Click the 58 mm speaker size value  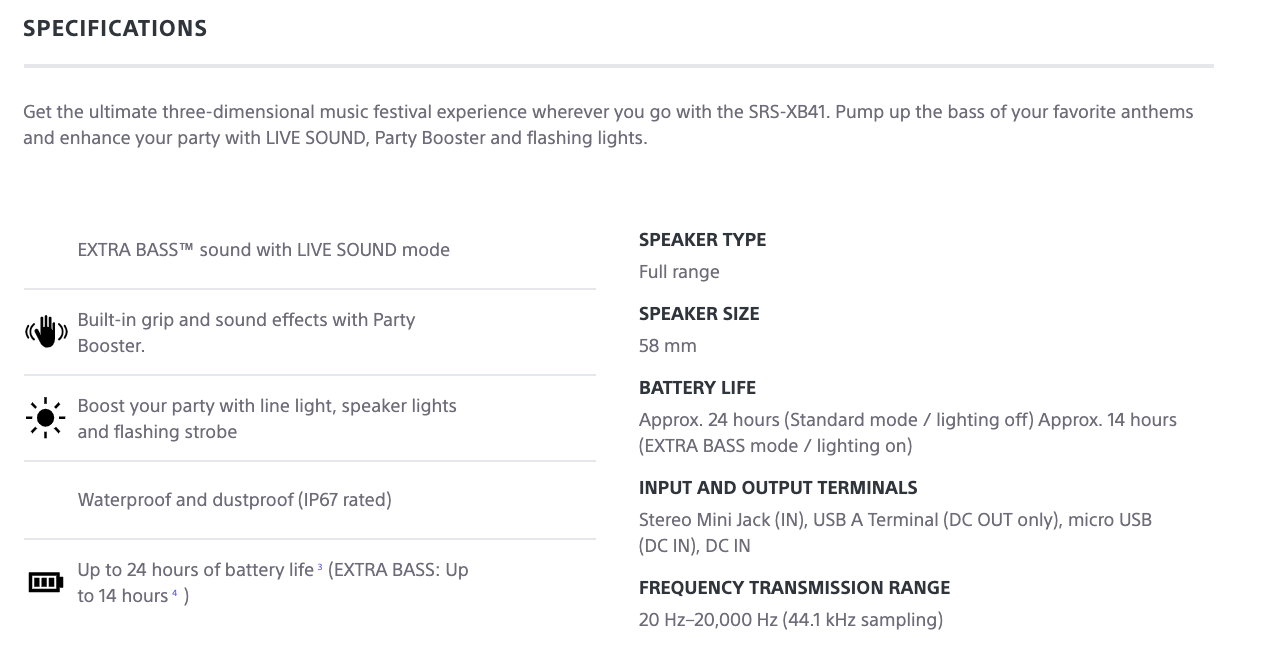[668, 346]
